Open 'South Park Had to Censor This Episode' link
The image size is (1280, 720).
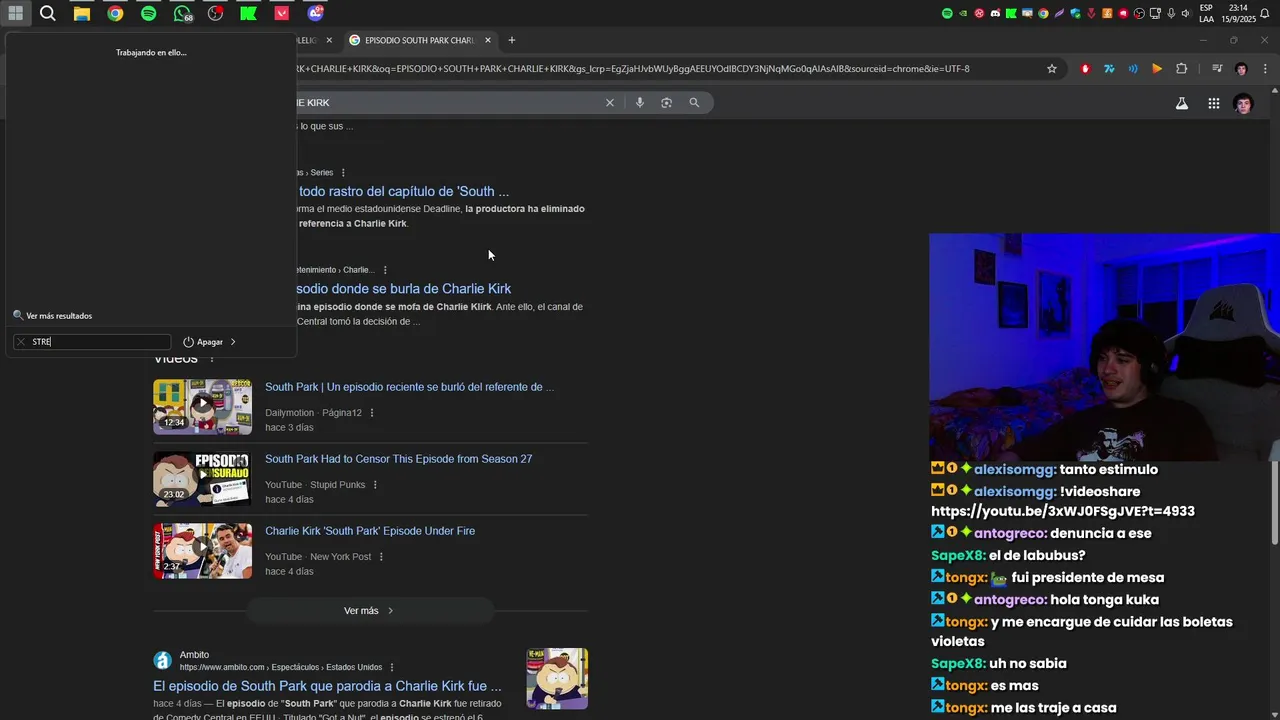tap(398, 459)
